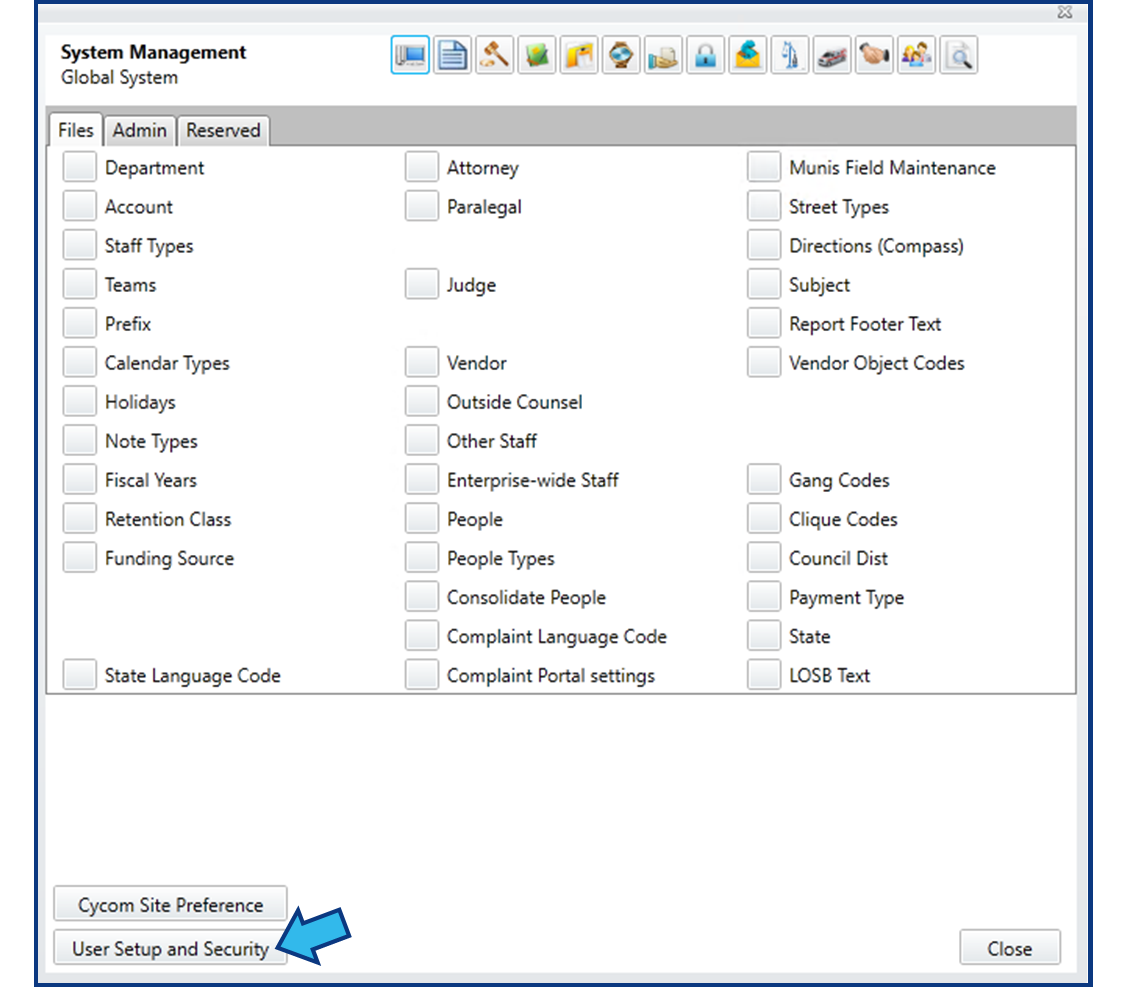The height and width of the screenshot is (988, 1124).
Task: Click the wristwatch toolbar icon
Action: [621, 55]
